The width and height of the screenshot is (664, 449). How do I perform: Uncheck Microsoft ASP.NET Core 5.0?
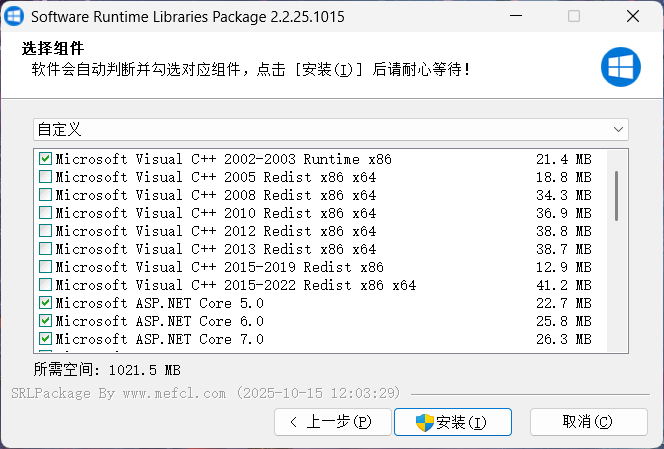pyautogui.click(x=45, y=303)
